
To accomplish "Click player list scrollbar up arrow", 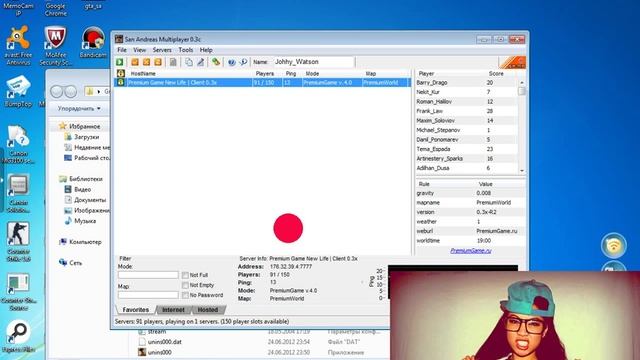I will 522,82.
